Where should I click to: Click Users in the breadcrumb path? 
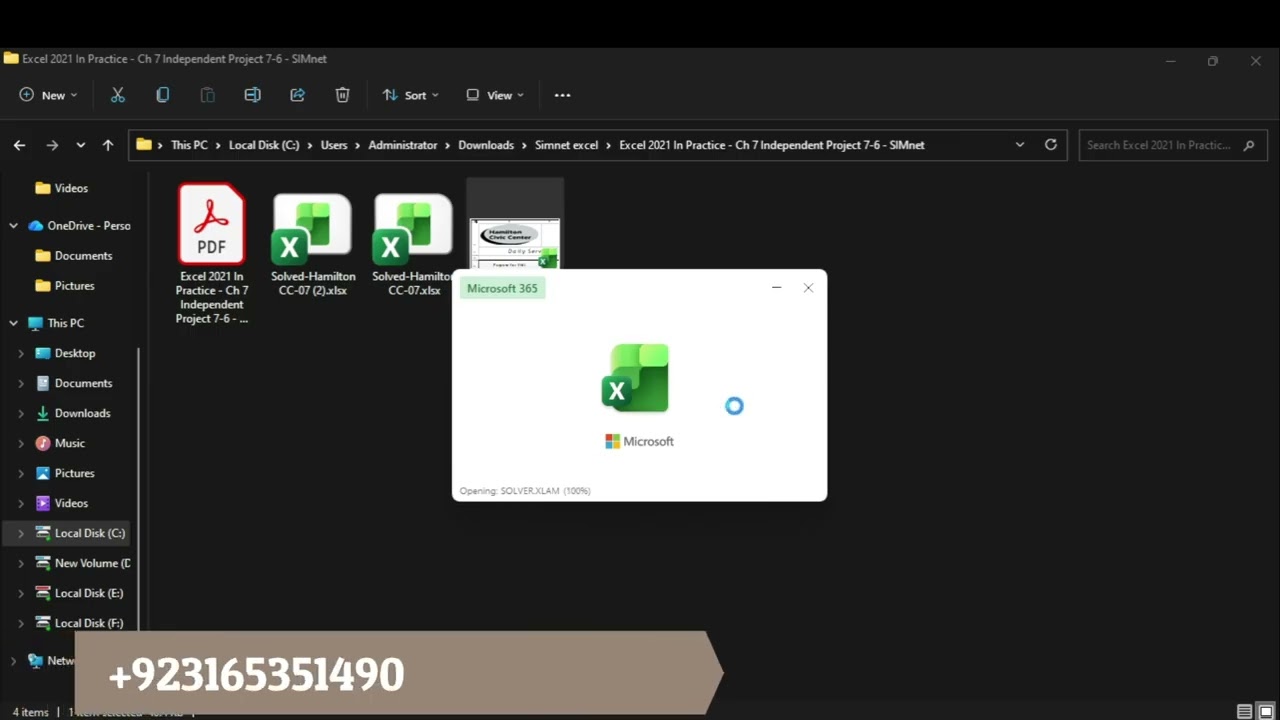334,145
